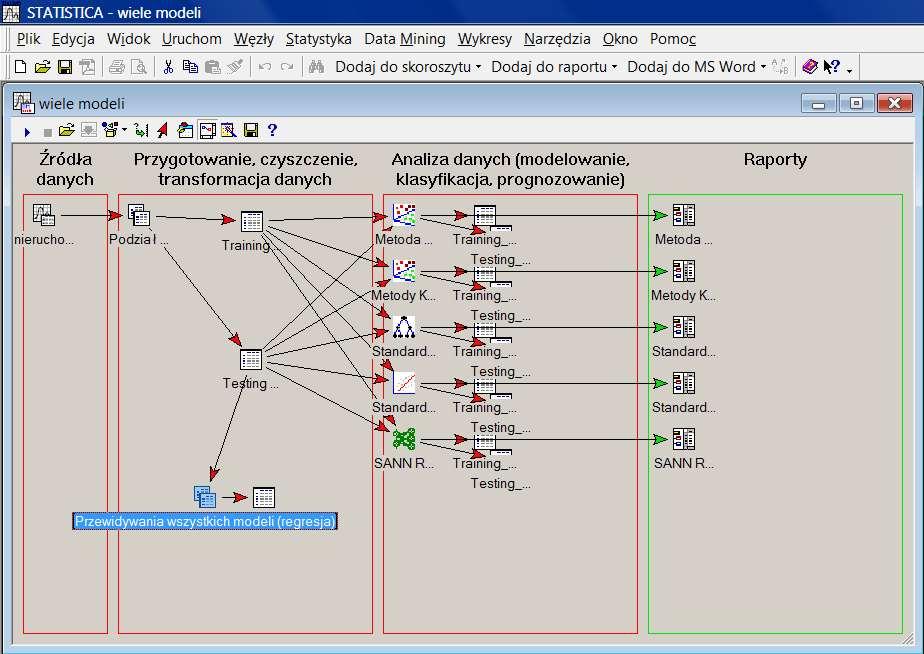Select the Metoda... scatter model node in analysis panel

coord(404,216)
